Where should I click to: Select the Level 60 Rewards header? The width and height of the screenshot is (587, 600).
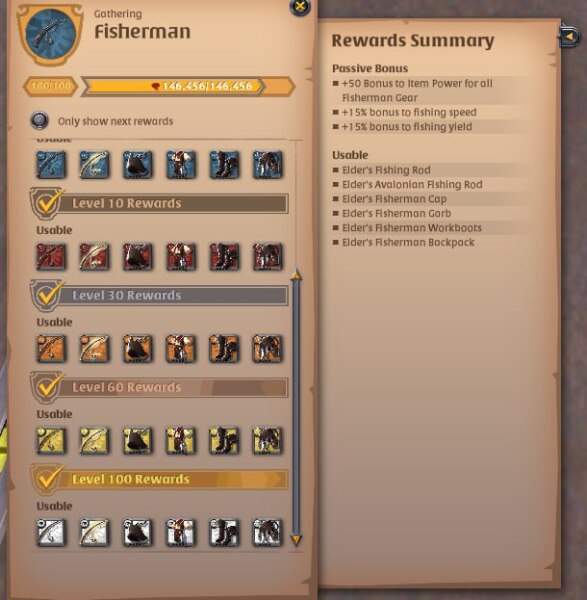[x=159, y=387]
